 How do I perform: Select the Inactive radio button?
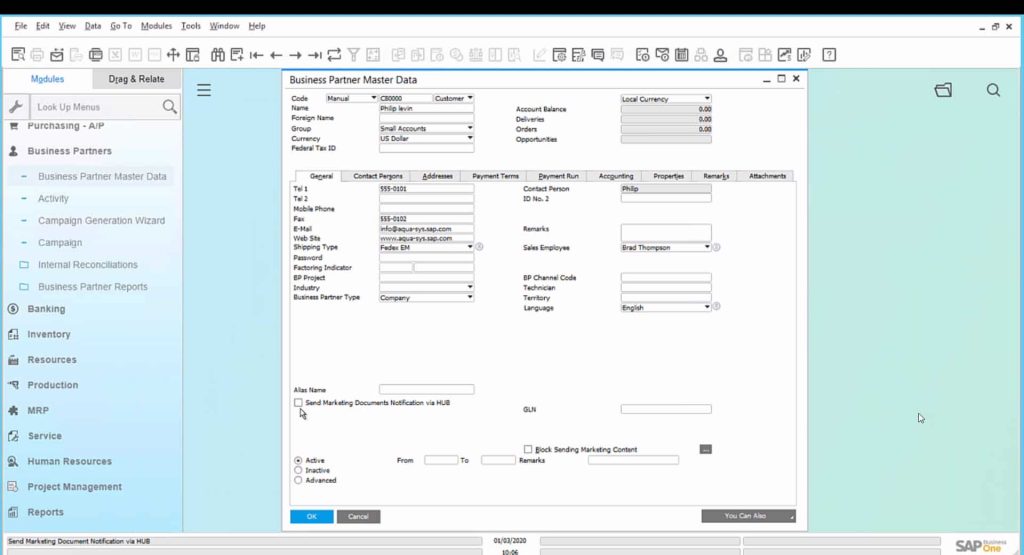[x=298, y=470]
